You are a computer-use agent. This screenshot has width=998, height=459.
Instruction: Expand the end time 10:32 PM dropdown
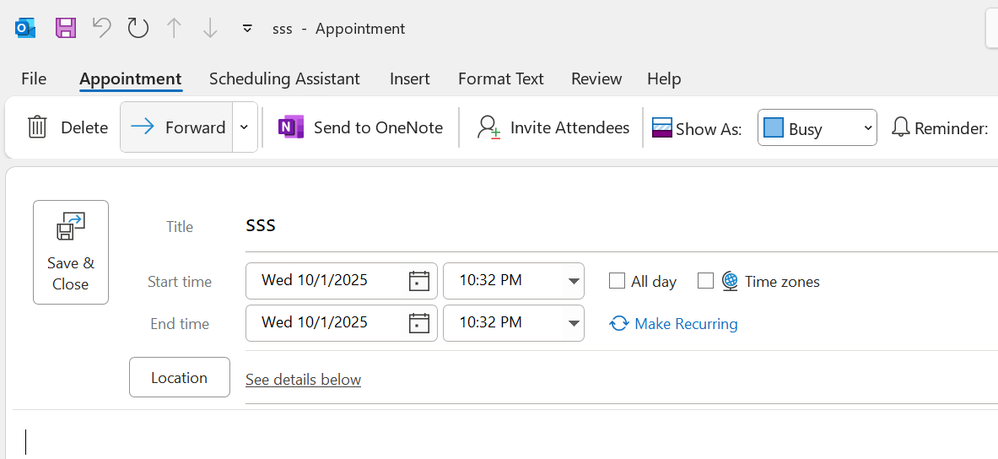click(x=573, y=323)
